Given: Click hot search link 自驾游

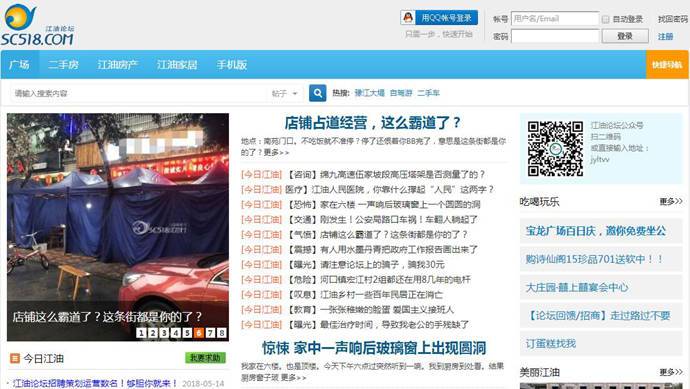Looking at the screenshot, I should click(x=401, y=93).
